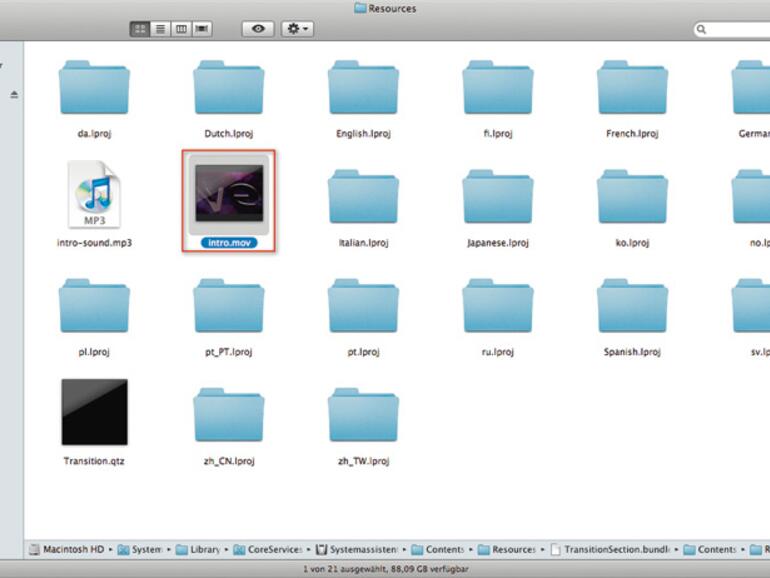This screenshot has width=770, height=578.
Task: Click the Spanish.lproj name label
Action: 632,352
